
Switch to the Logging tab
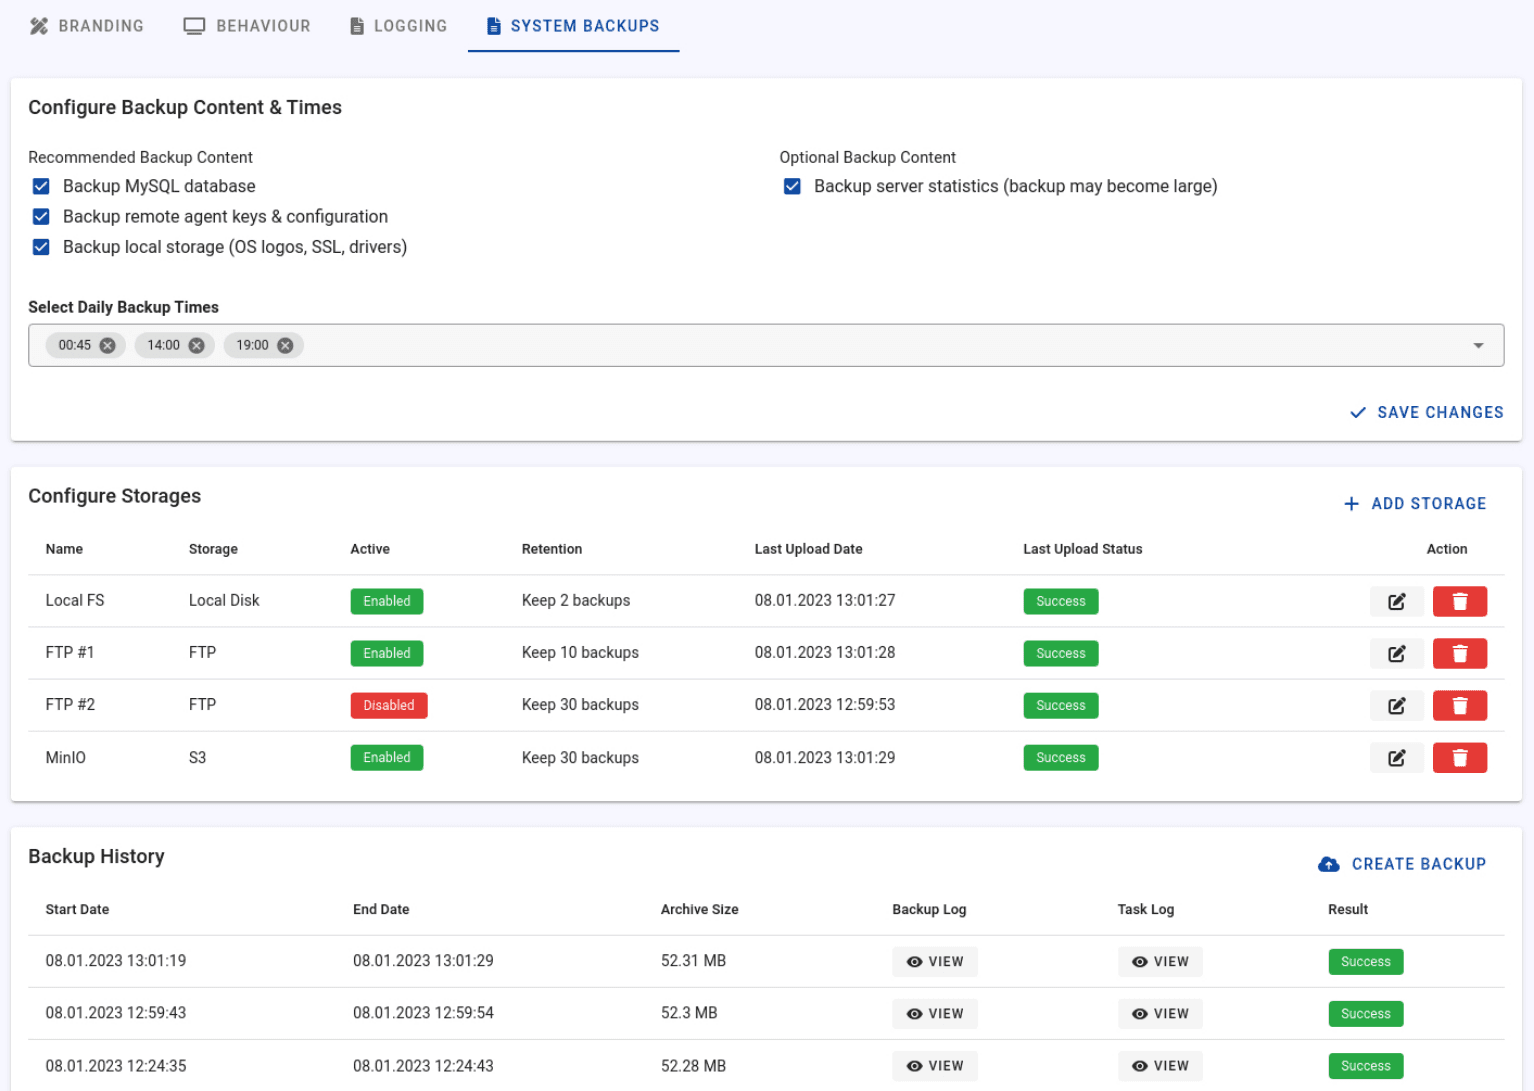click(398, 26)
